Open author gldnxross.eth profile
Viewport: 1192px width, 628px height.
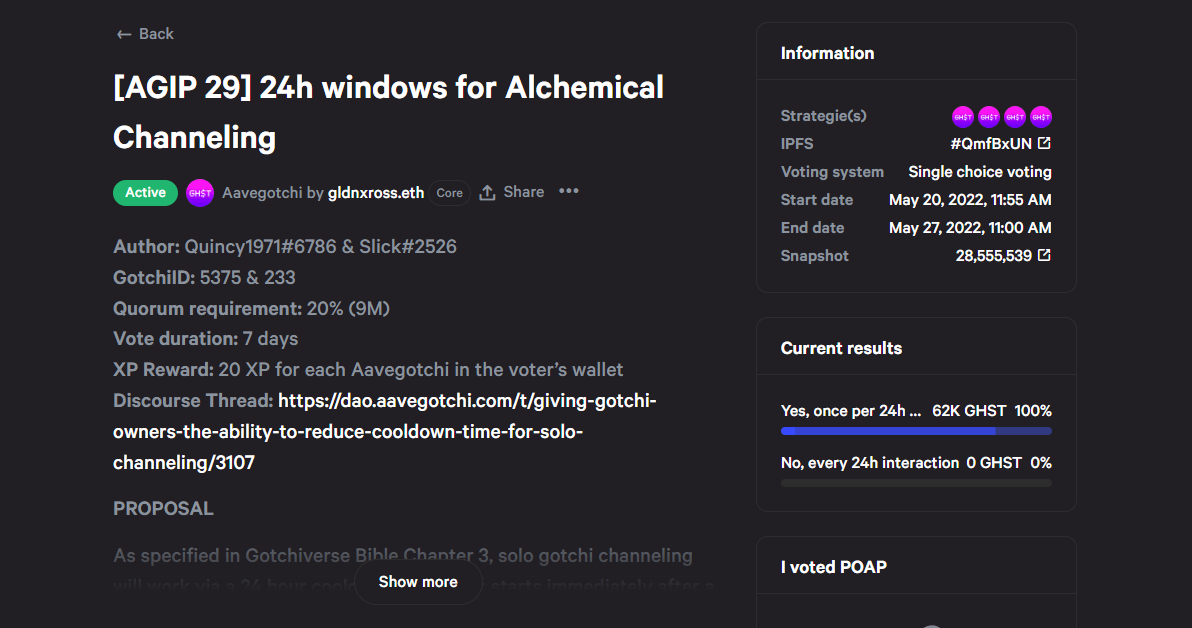(x=376, y=193)
